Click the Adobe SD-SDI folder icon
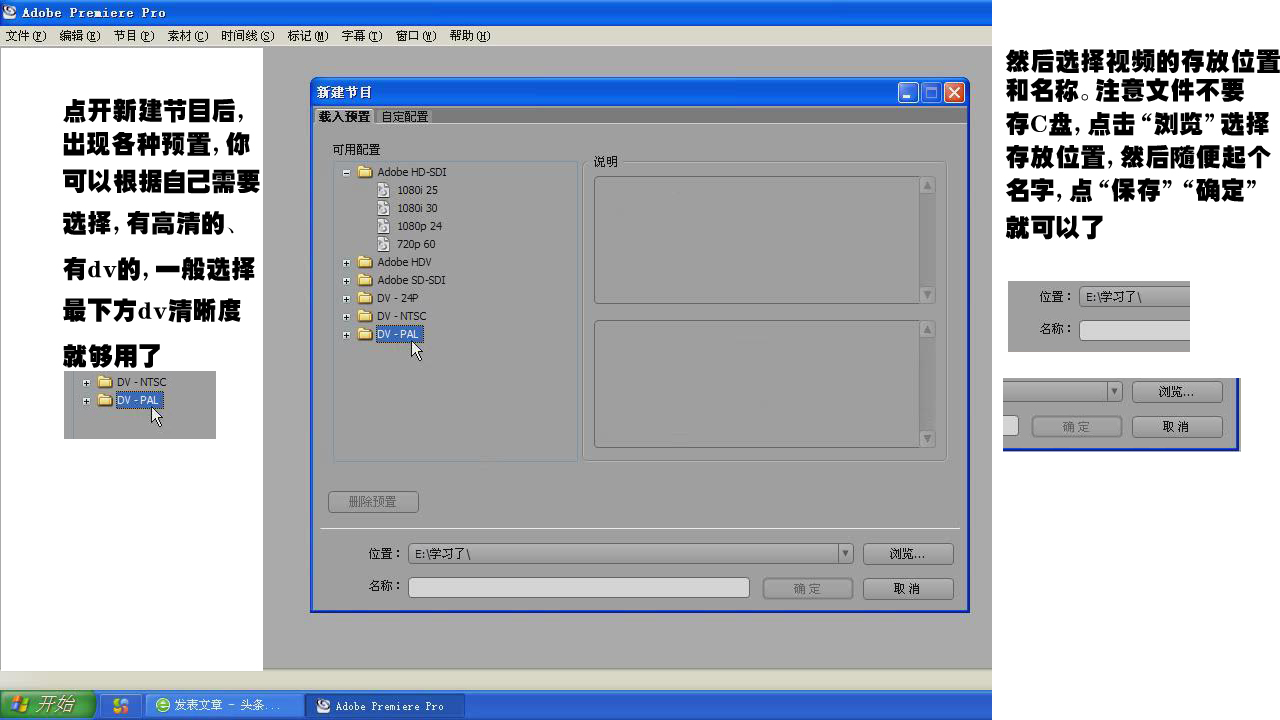 coord(365,280)
